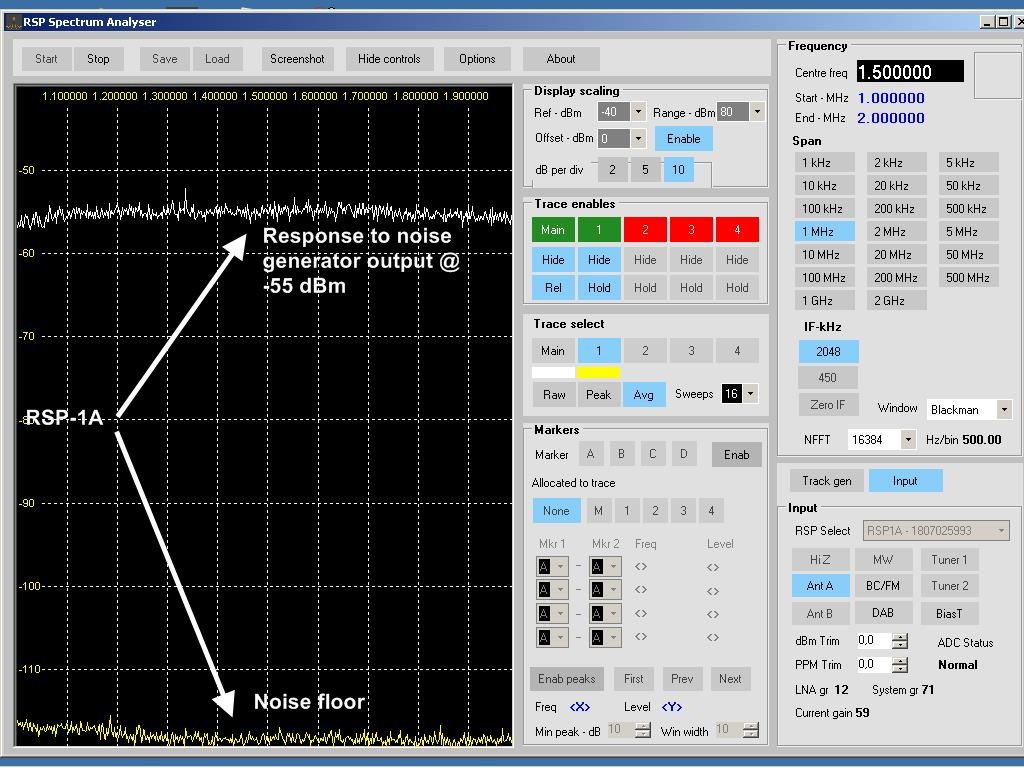This screenshot has width=1024, height=768.
Task: Set span to 2 GHz
Action: (x=896, y=300)
